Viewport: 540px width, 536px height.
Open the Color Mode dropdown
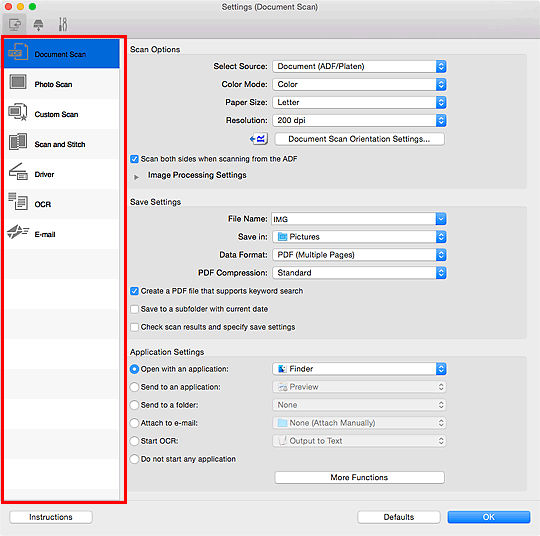[359, 84]
